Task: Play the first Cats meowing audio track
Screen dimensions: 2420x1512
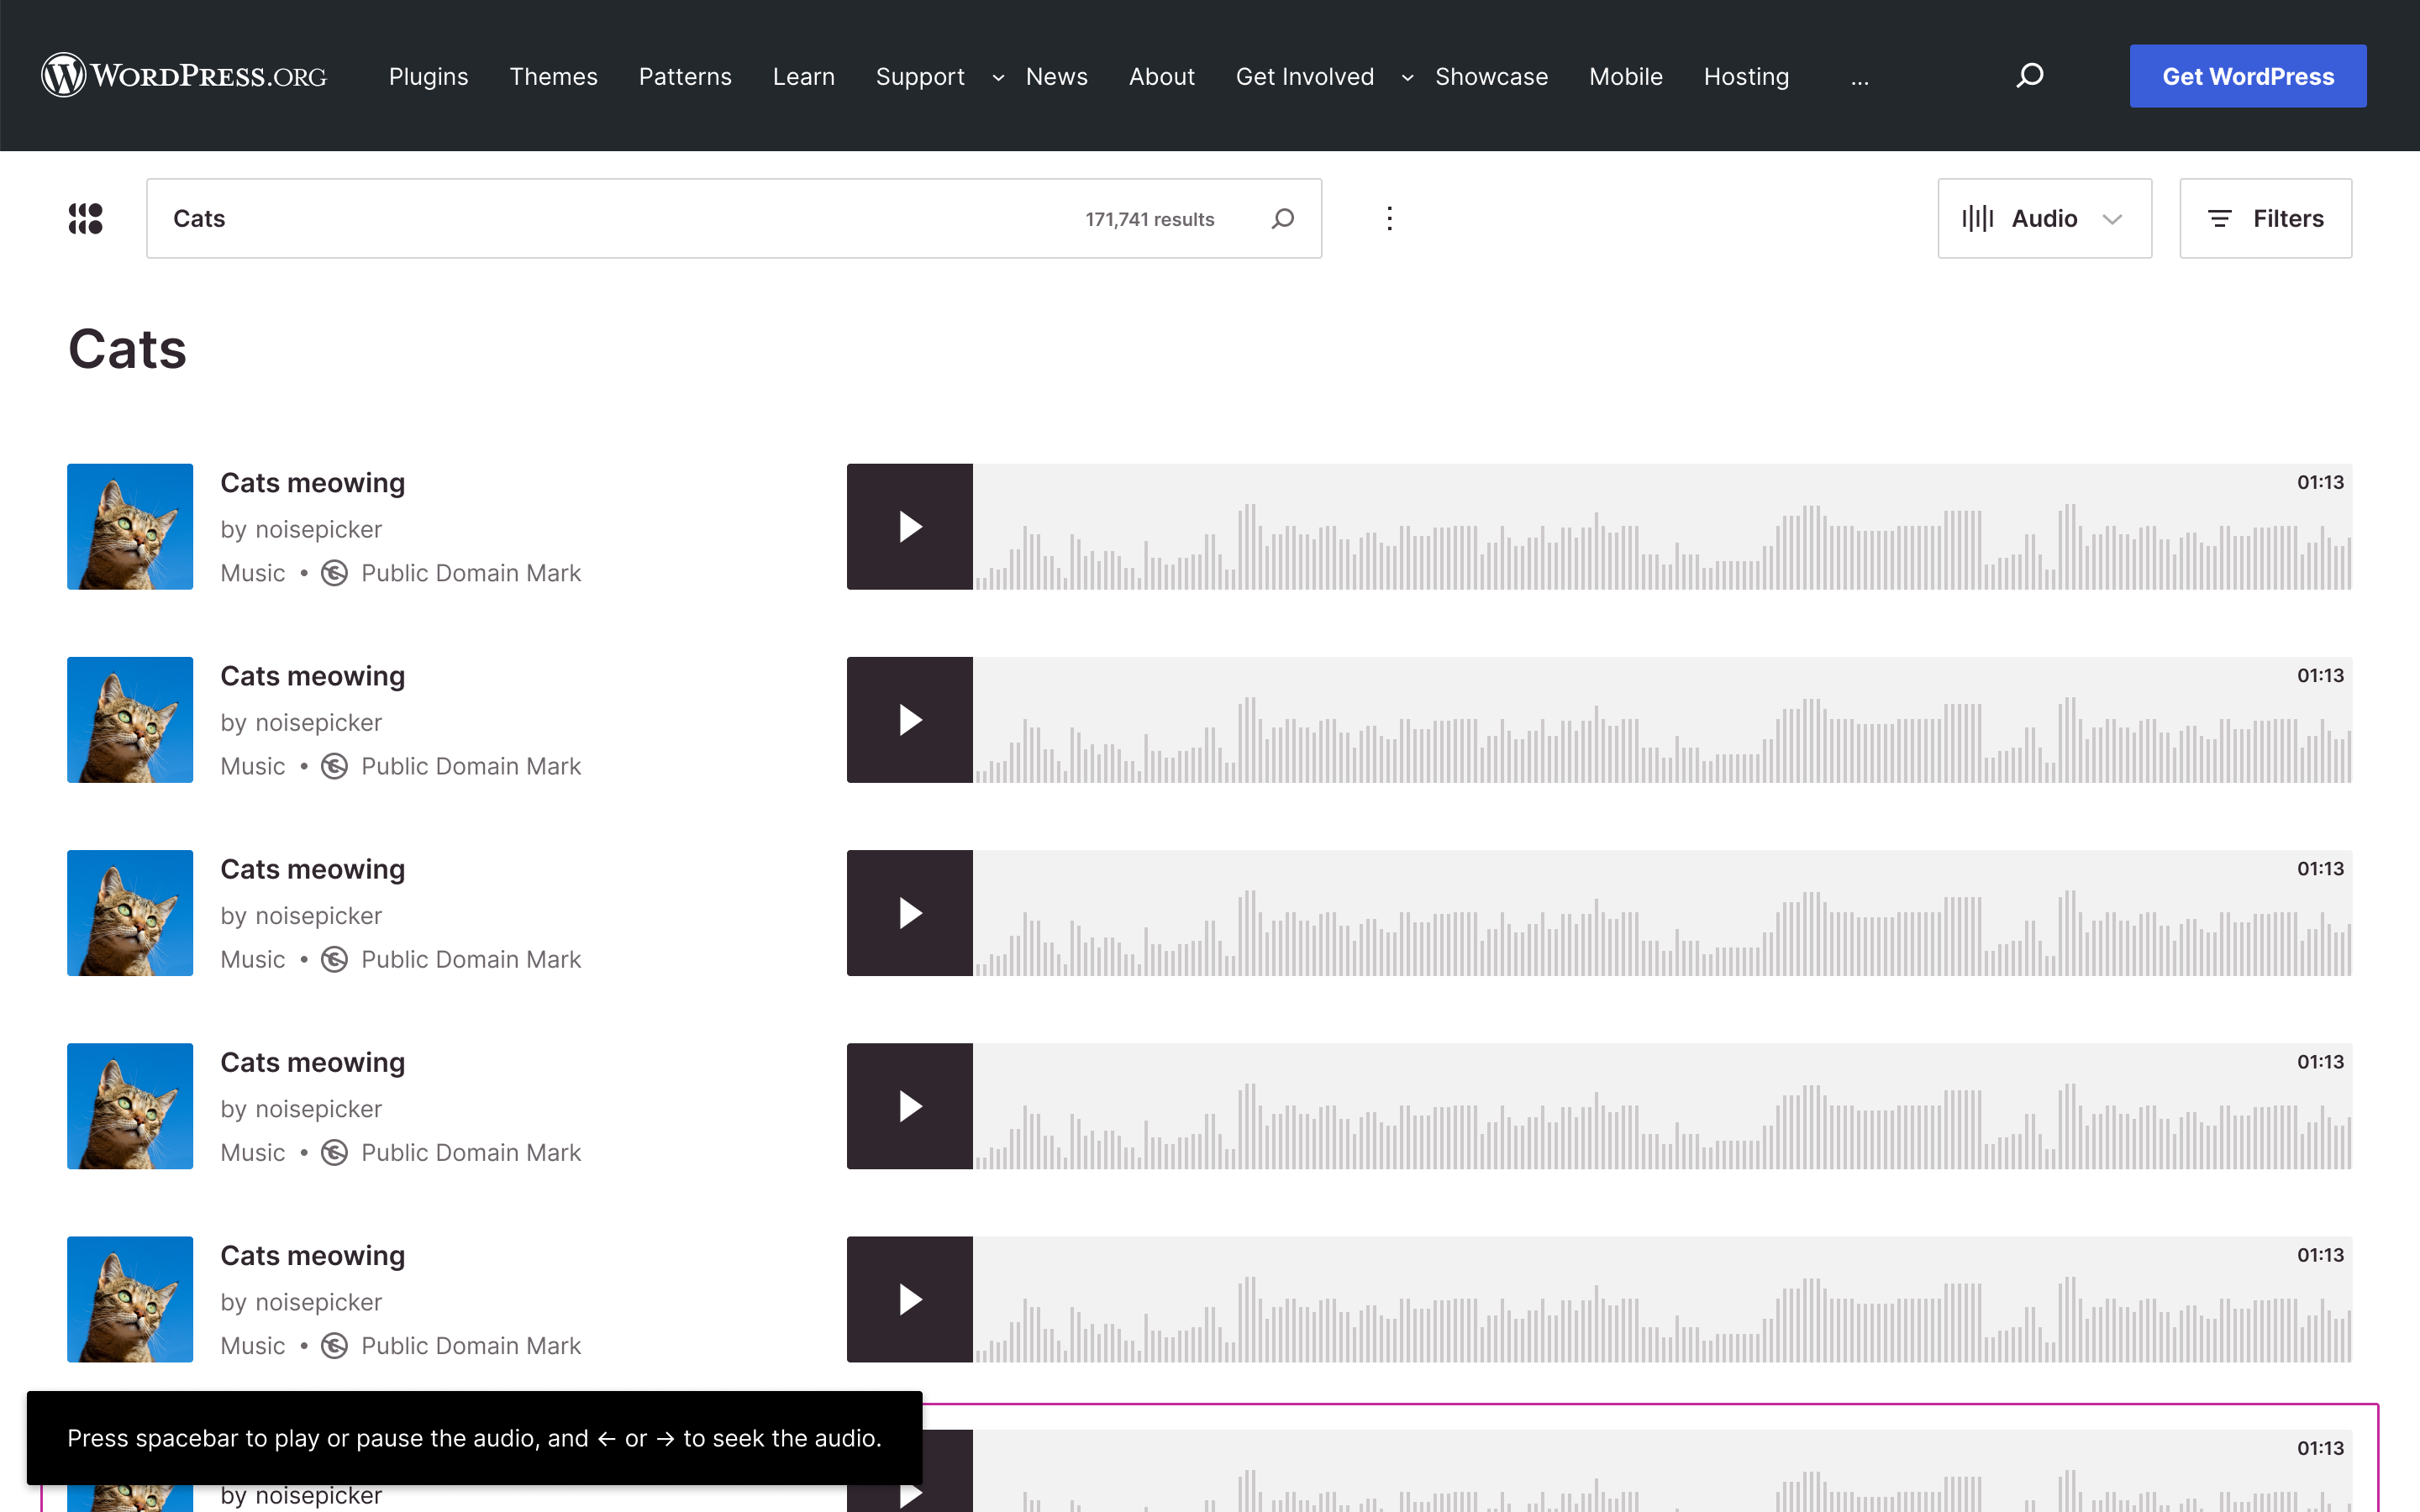Action: 909,526
